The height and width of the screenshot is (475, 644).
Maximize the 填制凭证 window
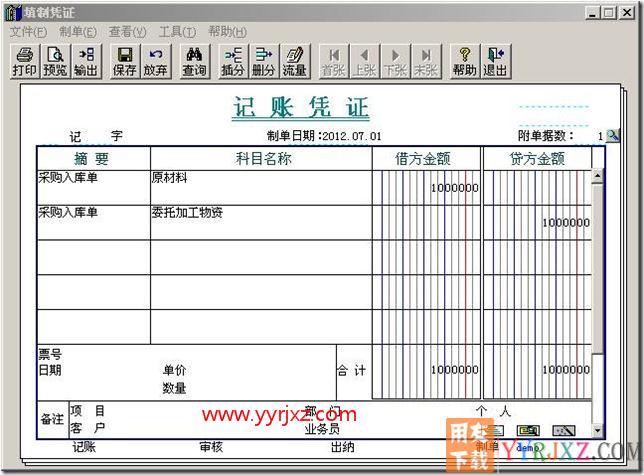[x=609, y=13]
